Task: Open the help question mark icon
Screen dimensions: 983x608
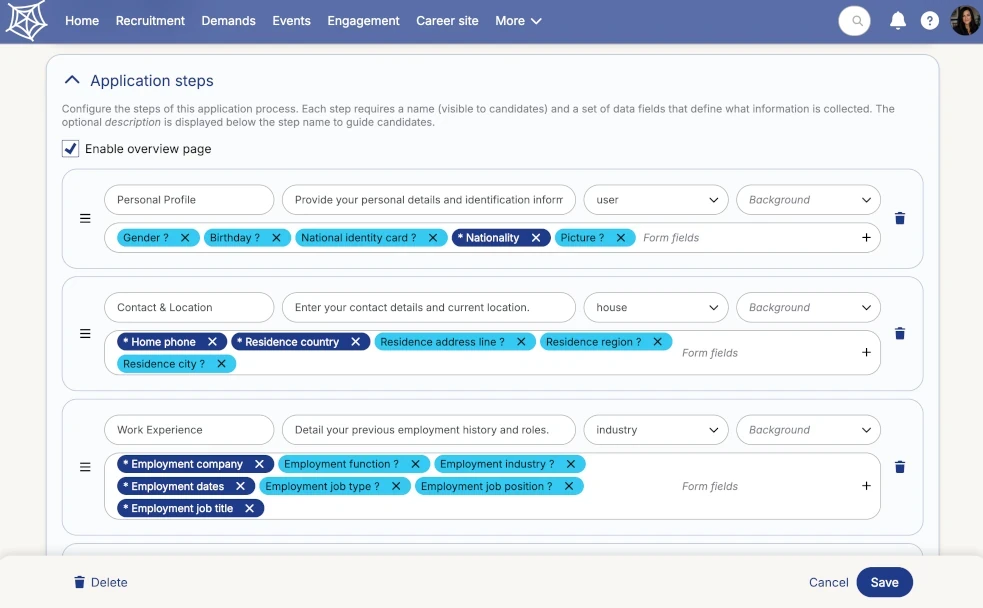Action: coord(929,21)
